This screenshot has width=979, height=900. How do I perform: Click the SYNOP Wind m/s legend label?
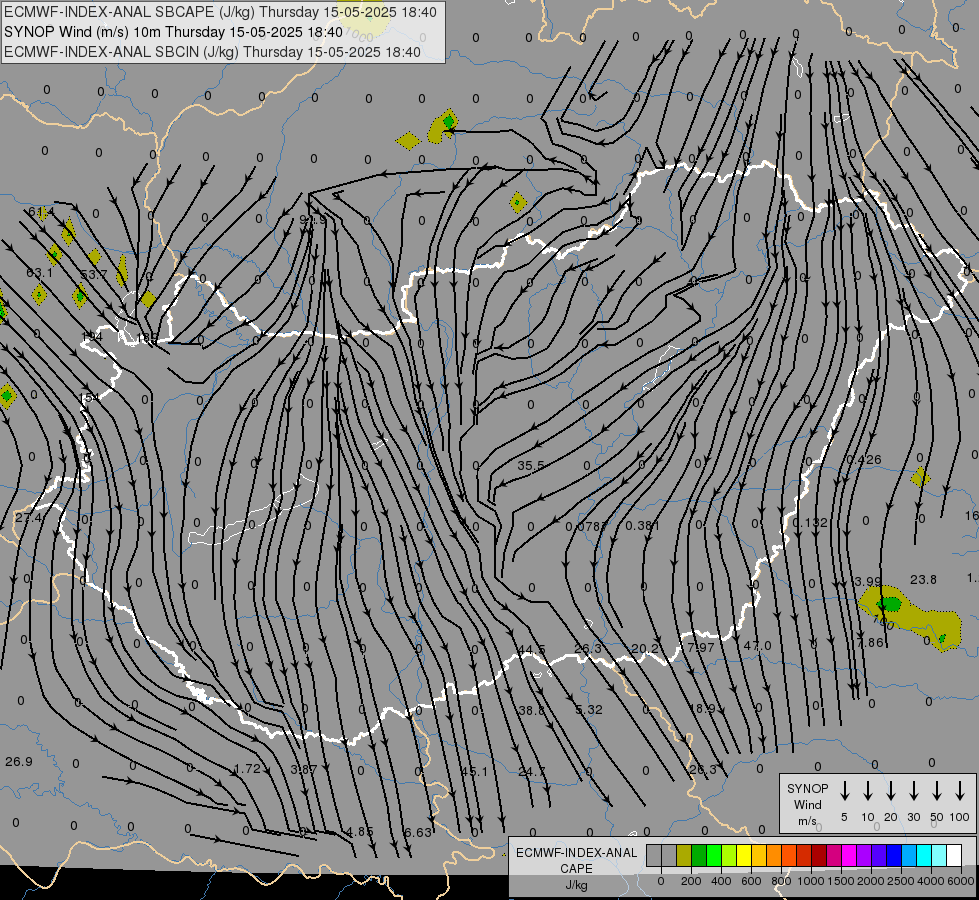[807, 805]
